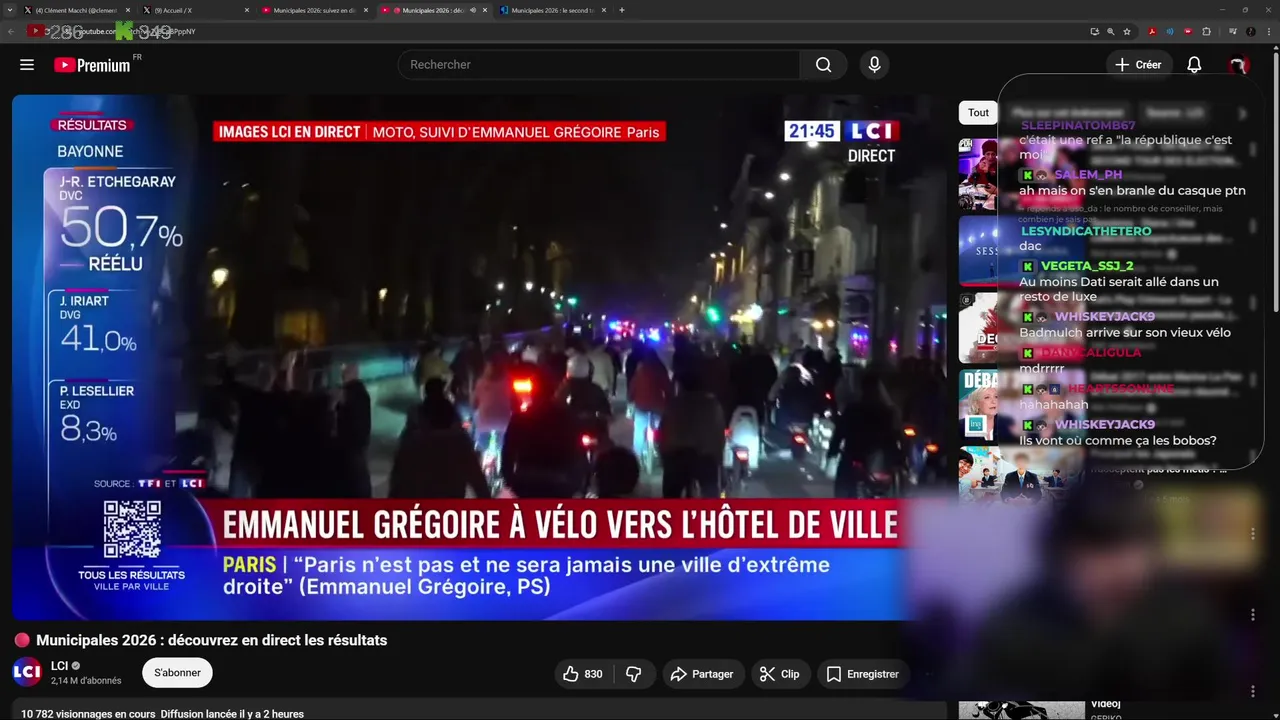1280x720 pixels.
Task: Open the browser three-dot menu
Action: tap(1267, 31)
